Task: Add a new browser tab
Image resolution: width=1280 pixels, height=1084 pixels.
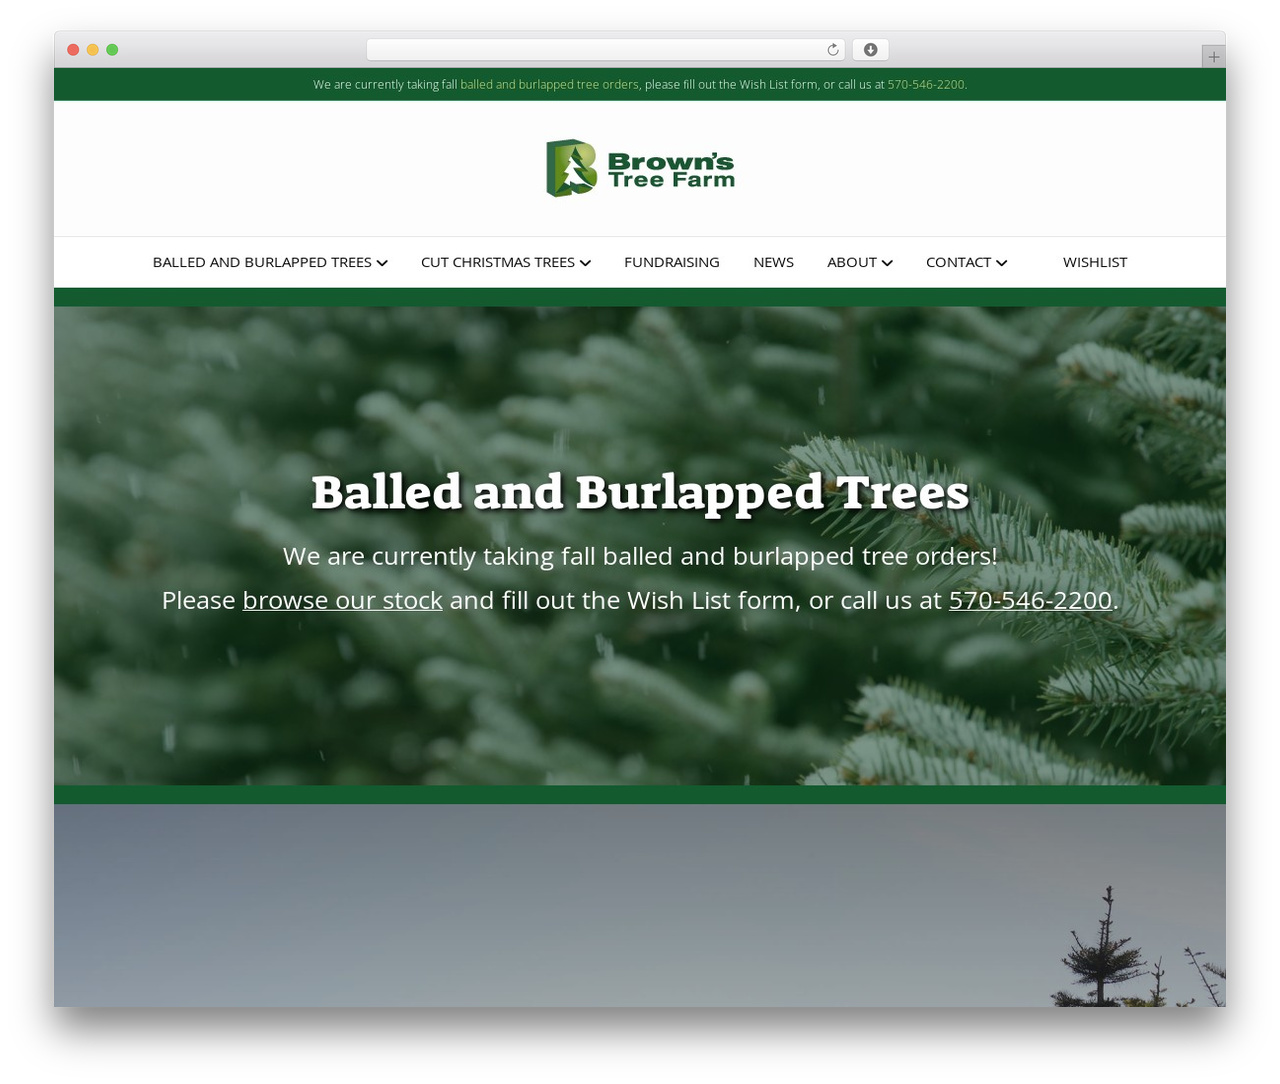Action: [1213, 57]
